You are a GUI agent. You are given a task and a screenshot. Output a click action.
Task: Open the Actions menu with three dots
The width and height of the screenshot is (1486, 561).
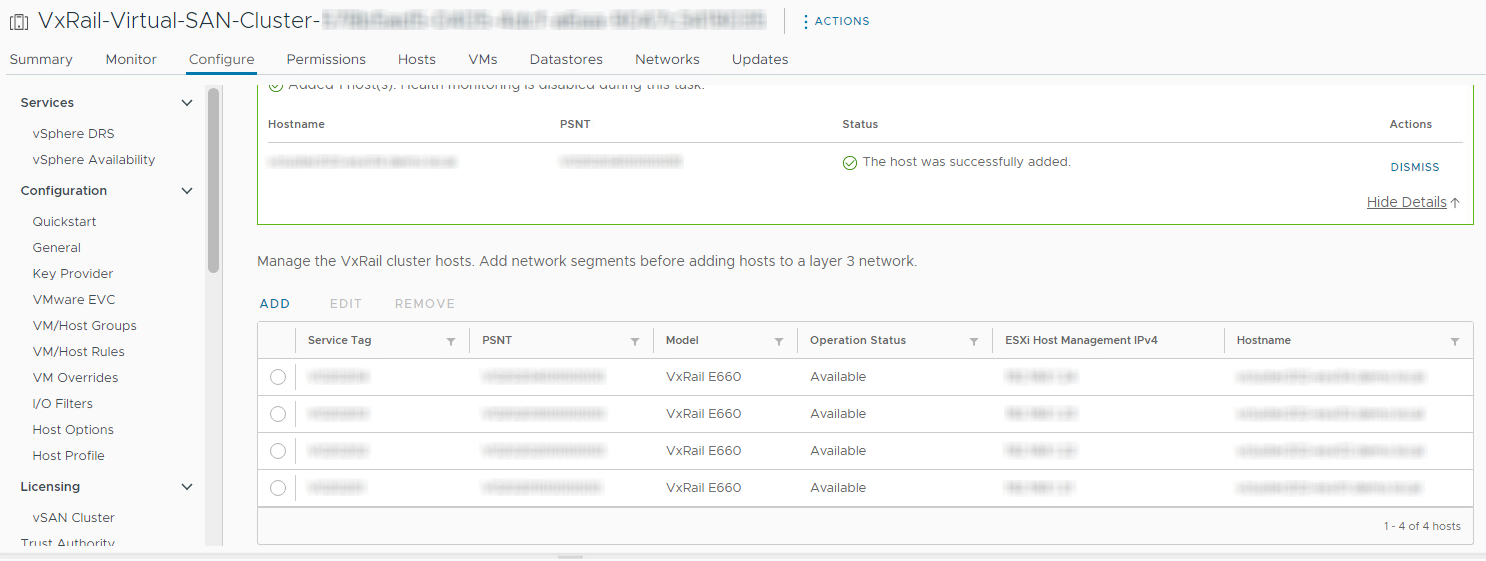pyautogui.click(x=836, y=21)
